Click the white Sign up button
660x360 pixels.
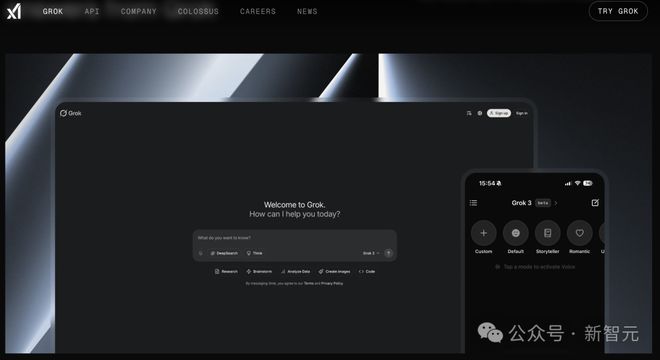(x=499, y=113)
